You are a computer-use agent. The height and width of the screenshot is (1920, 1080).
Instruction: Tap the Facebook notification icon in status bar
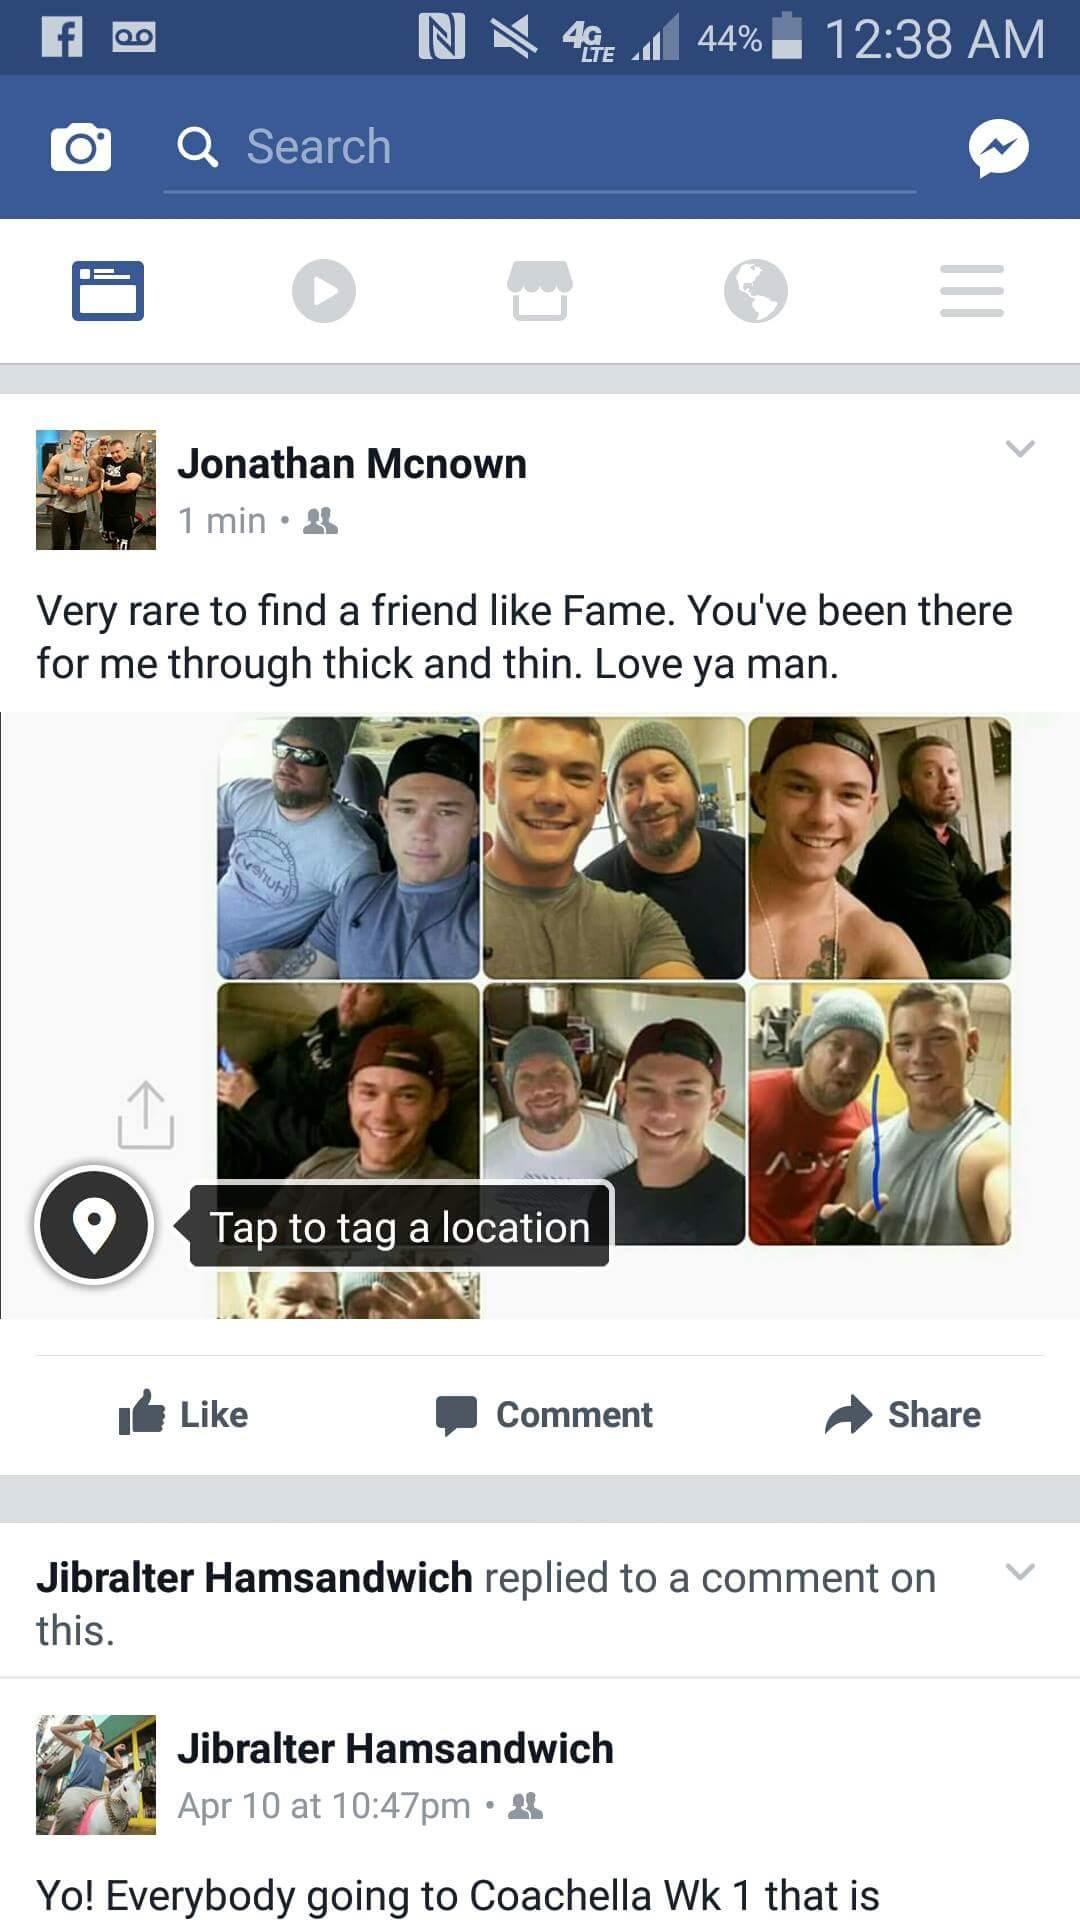pos(62,37)
